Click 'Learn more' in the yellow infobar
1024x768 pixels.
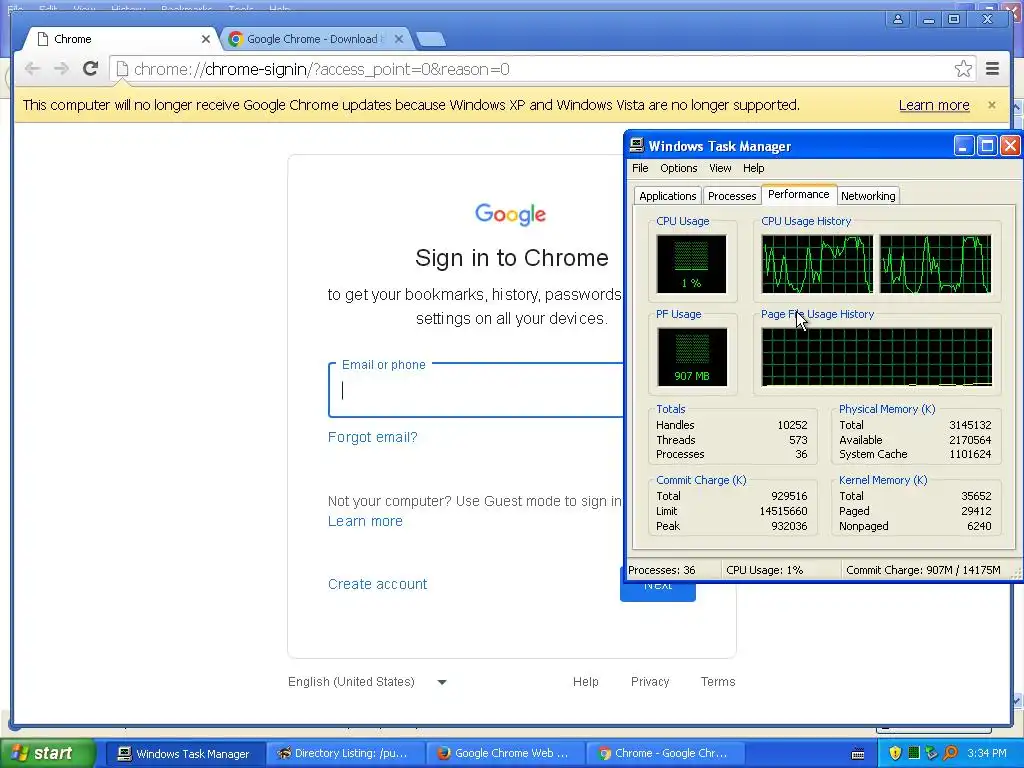pyautogui.click(x=934, y=105)
